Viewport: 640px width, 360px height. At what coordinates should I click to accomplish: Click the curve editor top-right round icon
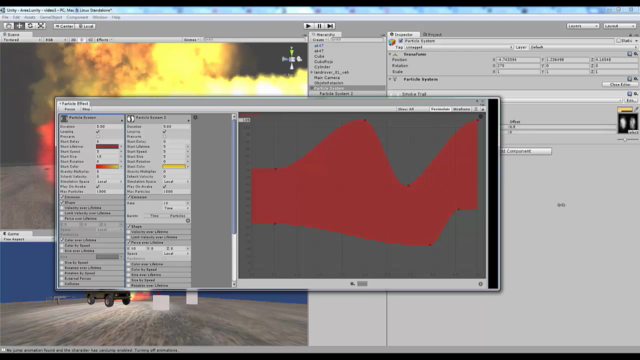click(481, 116)
